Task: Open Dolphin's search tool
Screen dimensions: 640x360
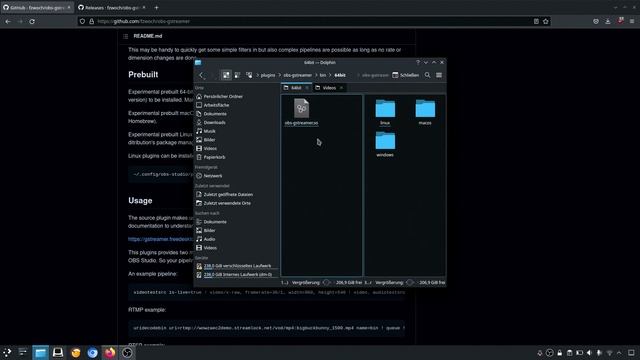Action: click(427, 75)
